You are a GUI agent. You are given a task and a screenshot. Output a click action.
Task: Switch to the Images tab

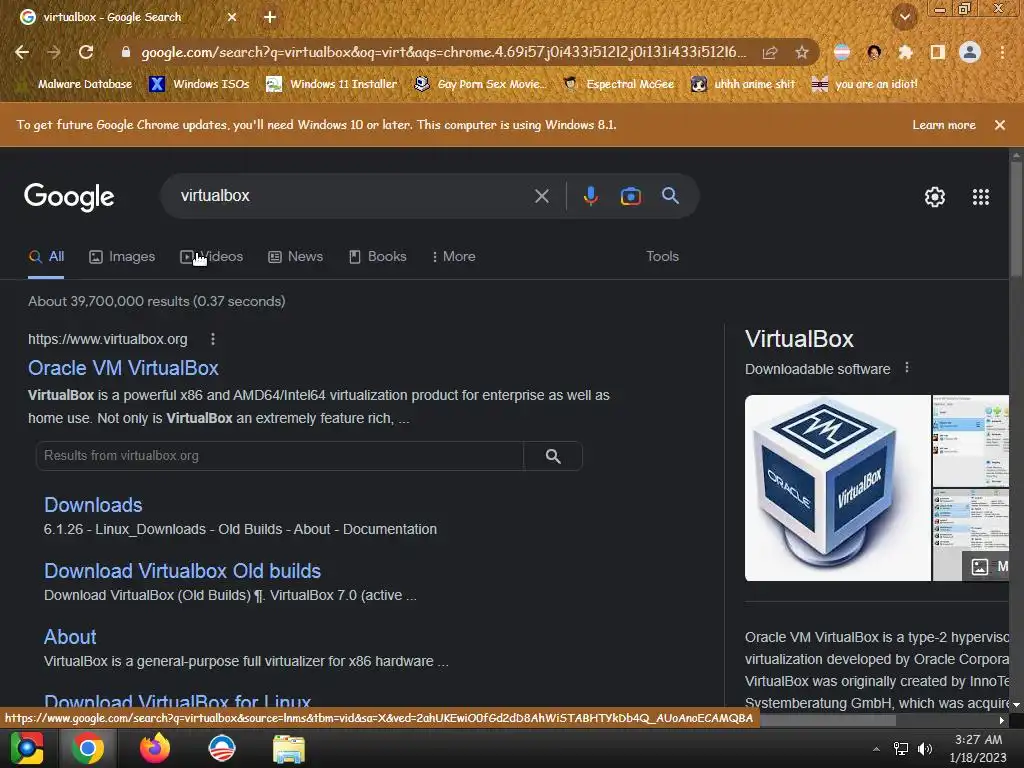tap(122, 257)
